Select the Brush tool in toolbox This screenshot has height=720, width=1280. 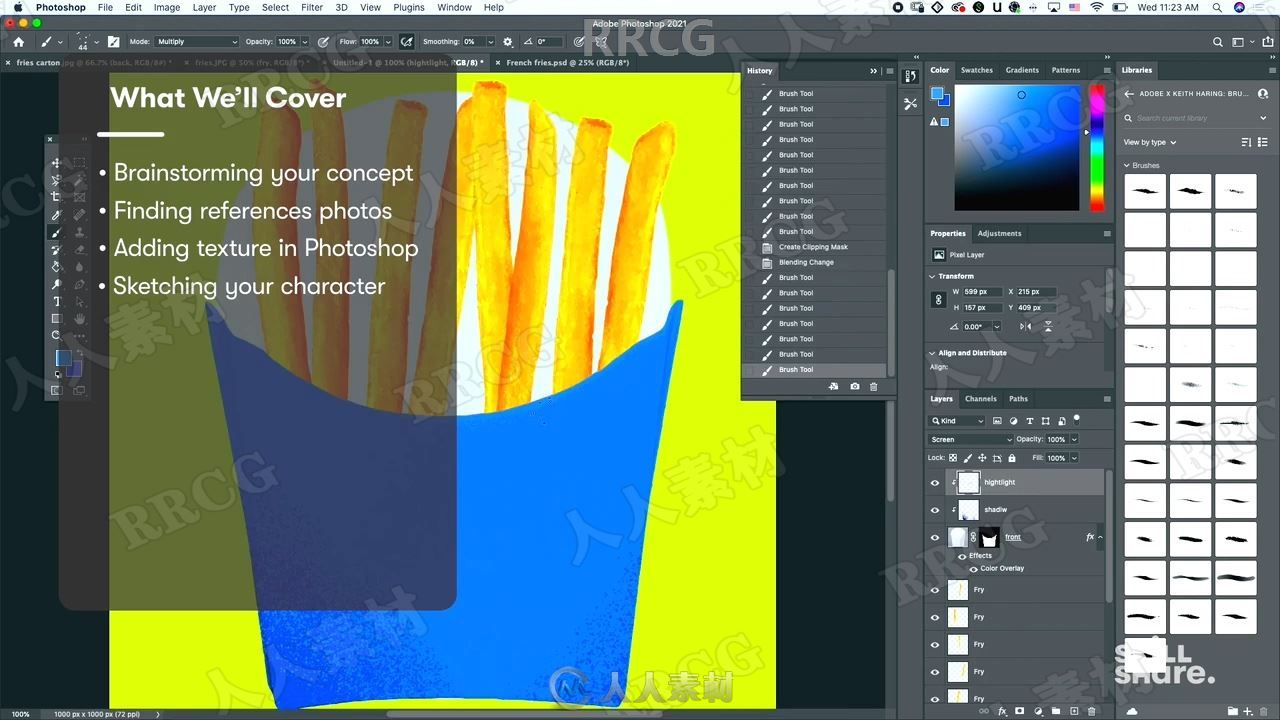[x=56, y=232]
